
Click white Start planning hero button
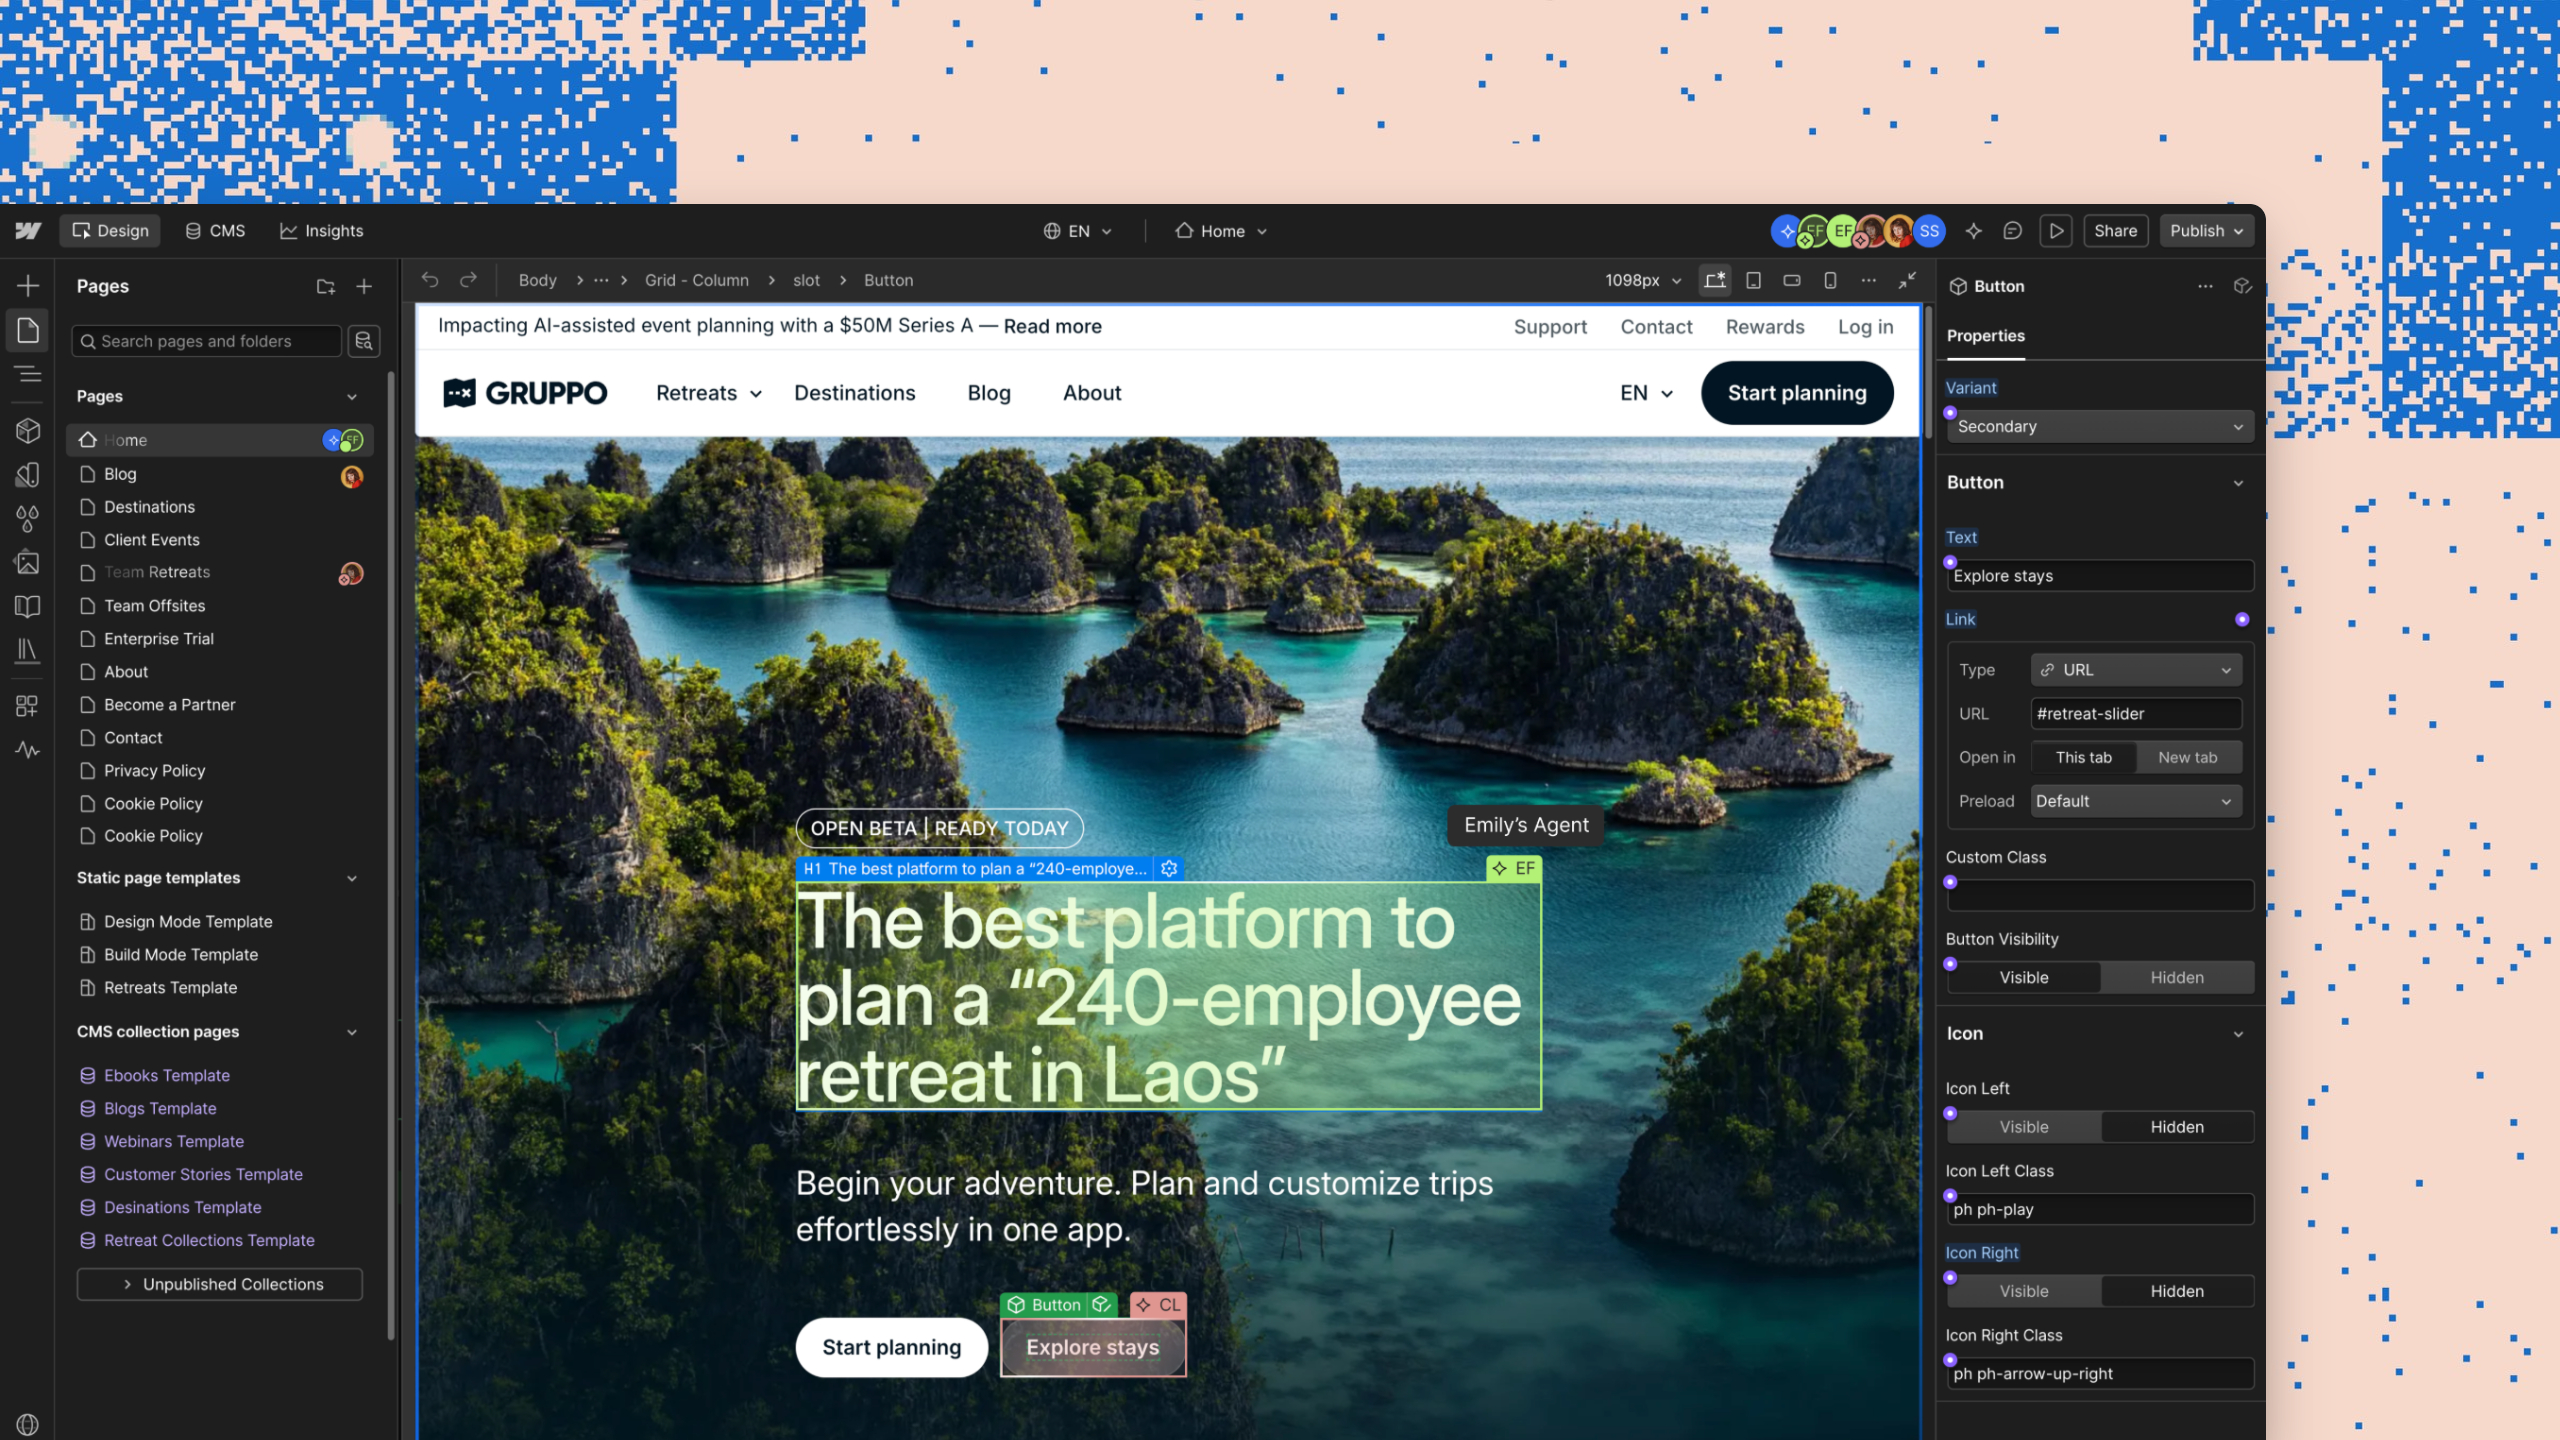point(891,1347)
